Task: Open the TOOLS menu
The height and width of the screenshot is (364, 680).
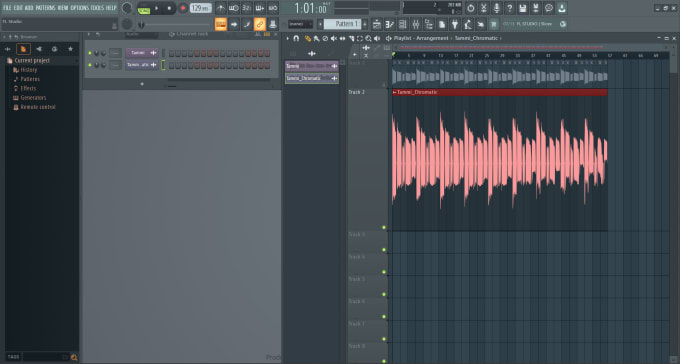Action: [97, 8]
